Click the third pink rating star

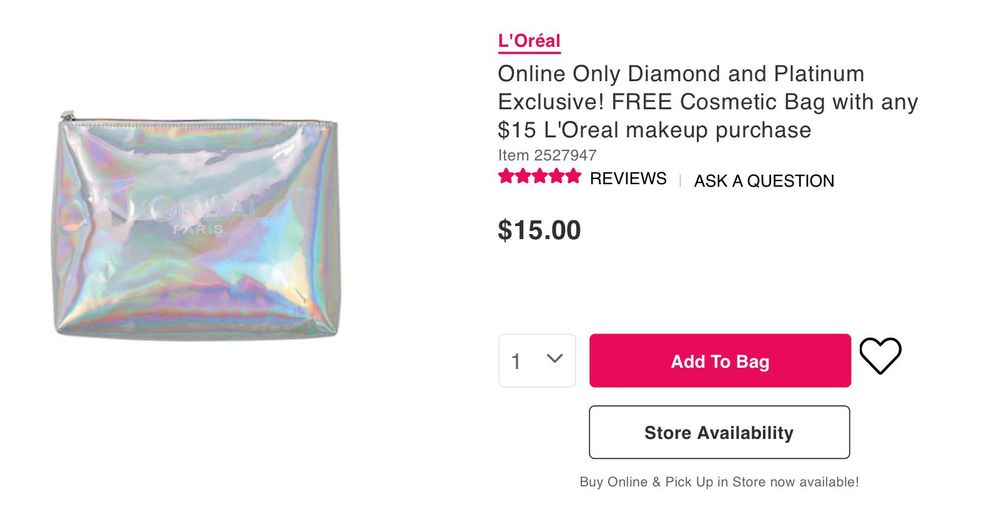tap(540, 177)
